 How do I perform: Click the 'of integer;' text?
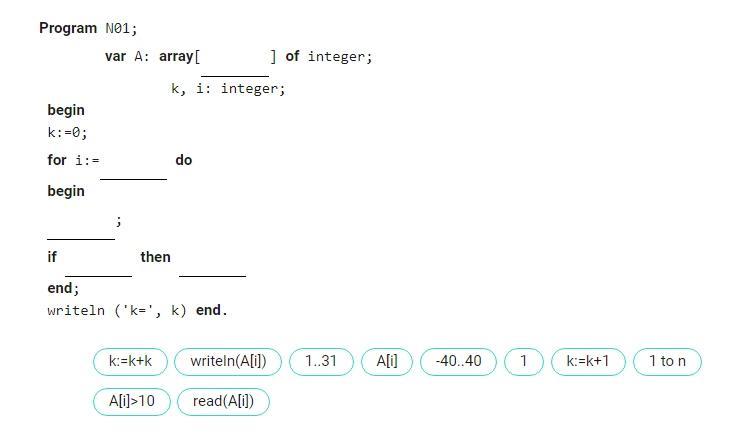(329, 56)
